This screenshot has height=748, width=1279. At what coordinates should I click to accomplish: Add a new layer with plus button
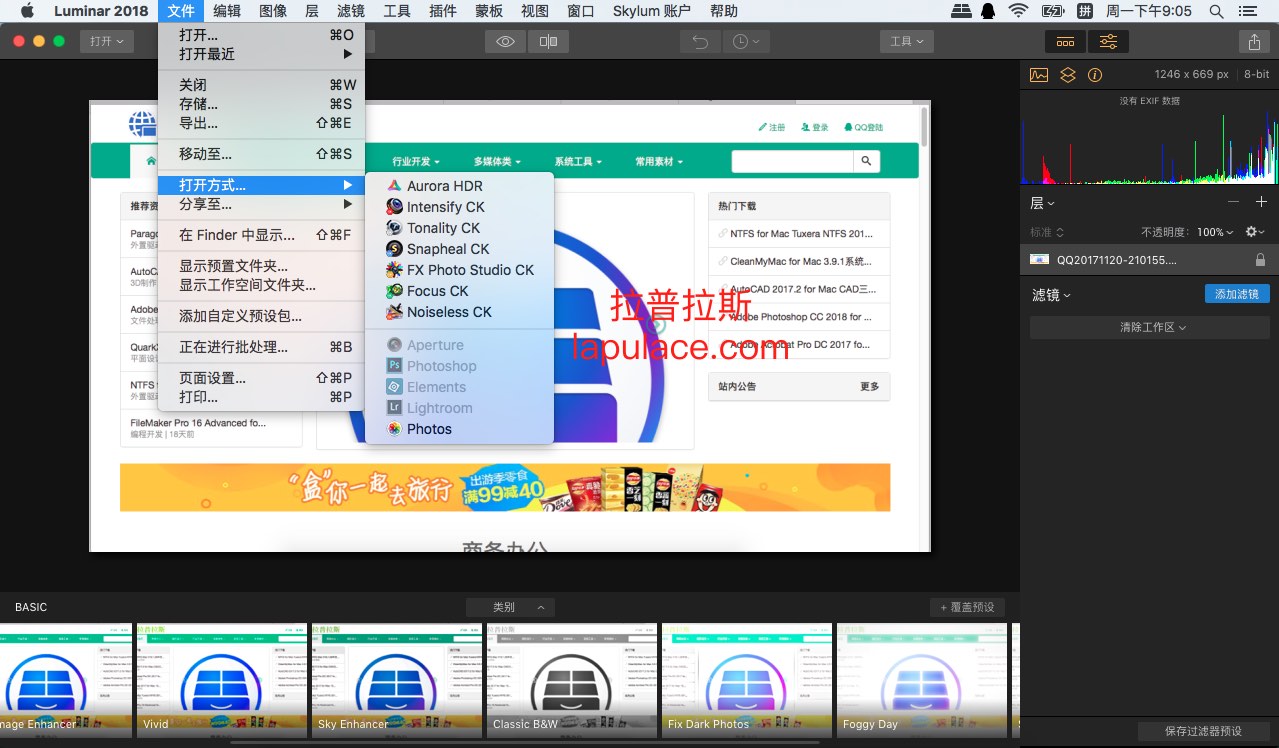tap(1261, 202)
